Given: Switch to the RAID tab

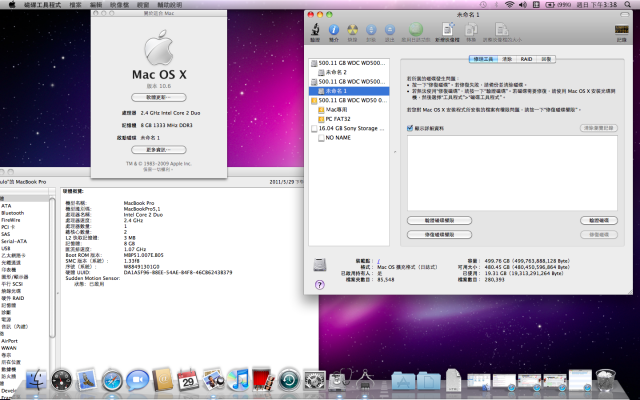Looking at the screenshot, I should (x=526, y=59).
